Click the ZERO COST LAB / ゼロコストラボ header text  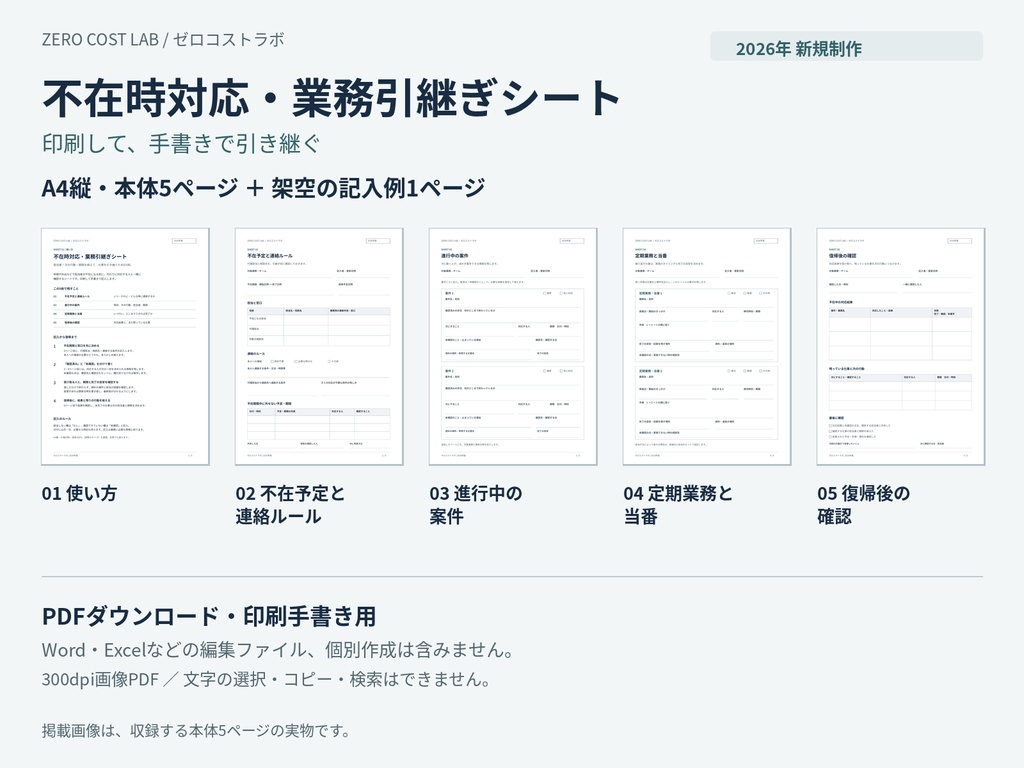(x=163, y=40)
